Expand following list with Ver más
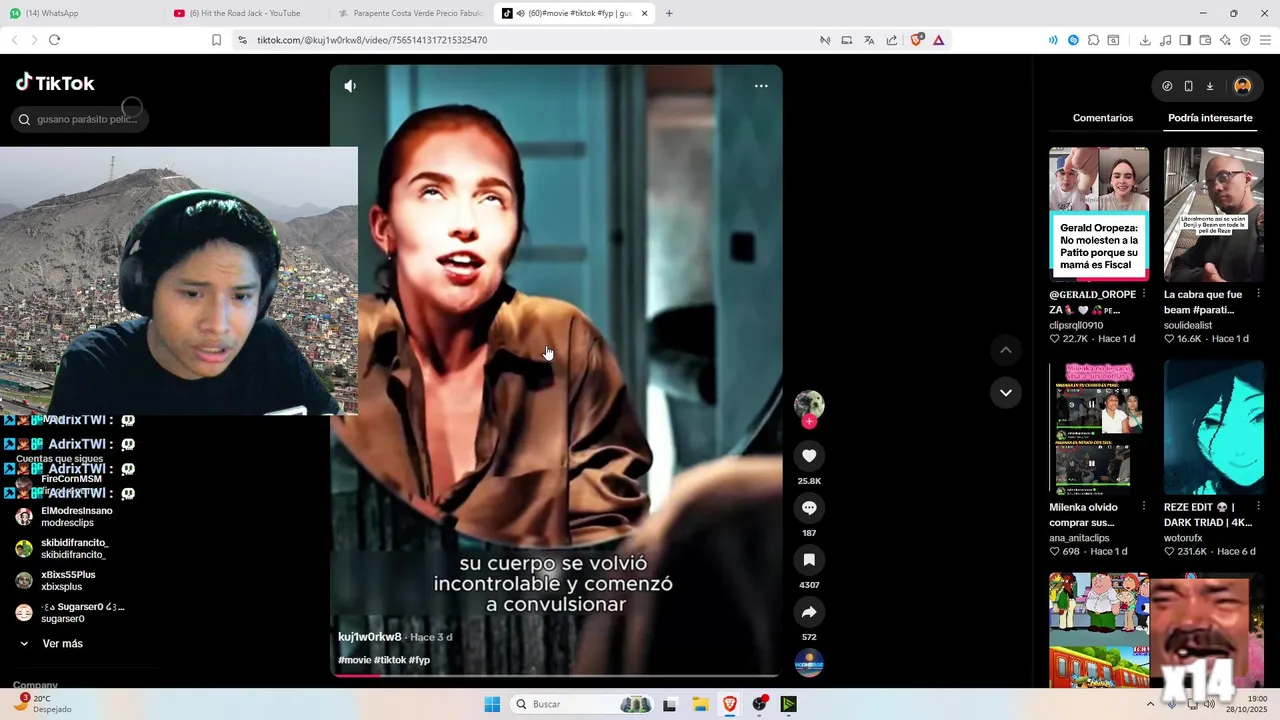This screenshot has width=1280, height=720. (x=62, y=644)
